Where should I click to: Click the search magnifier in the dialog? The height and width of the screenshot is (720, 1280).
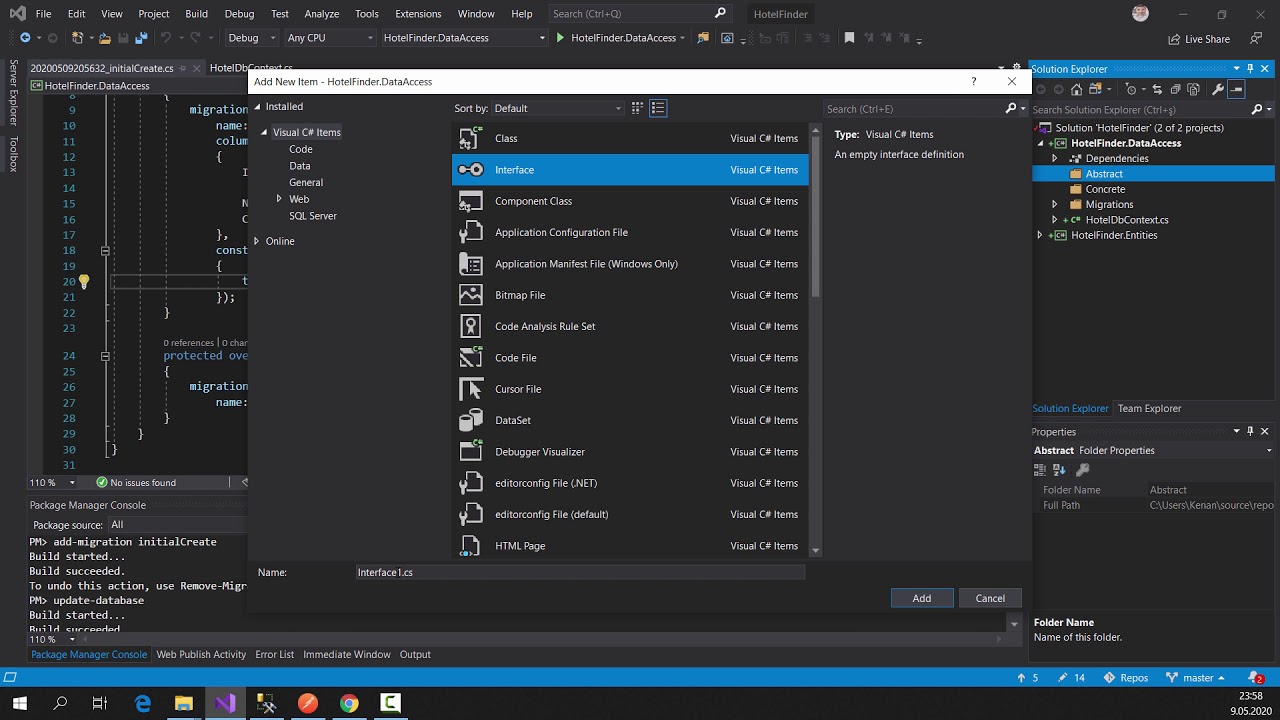point(1010,108)
